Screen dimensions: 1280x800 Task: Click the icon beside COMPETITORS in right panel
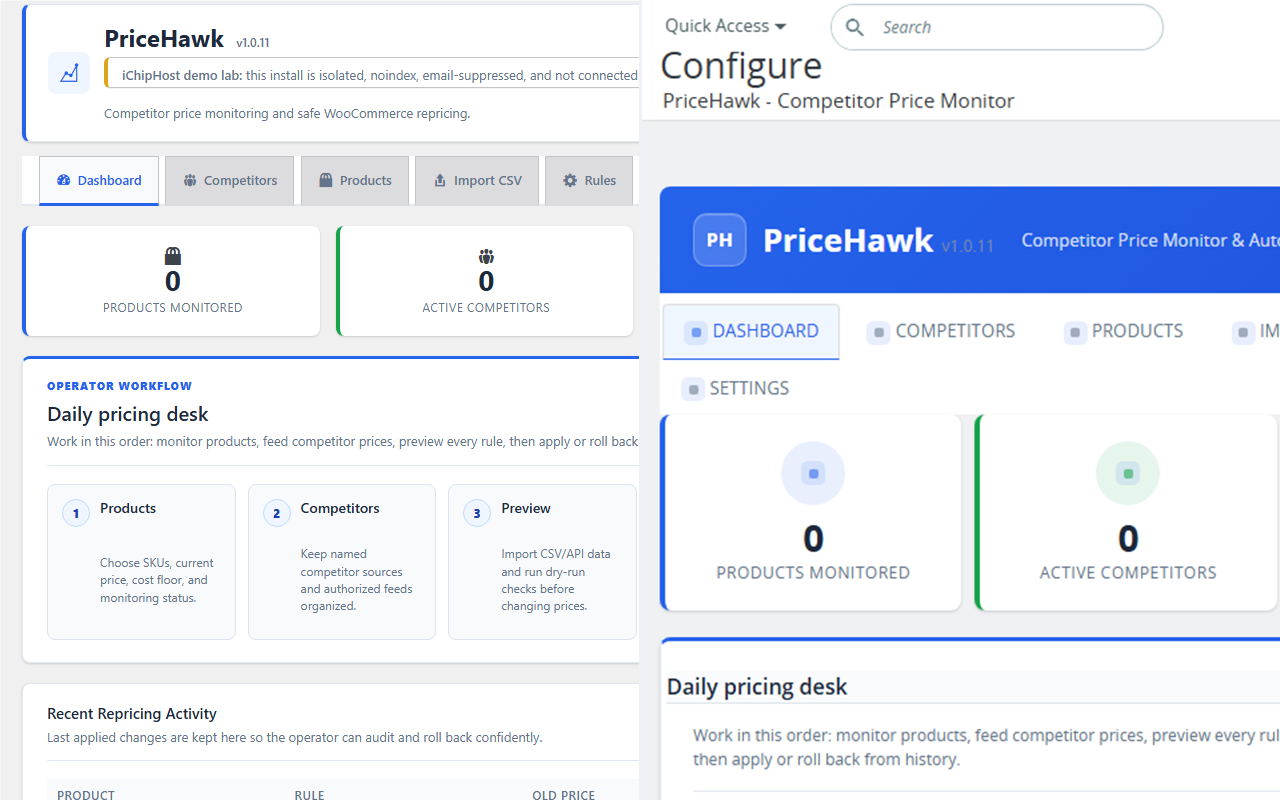click(x=878, y=332)
